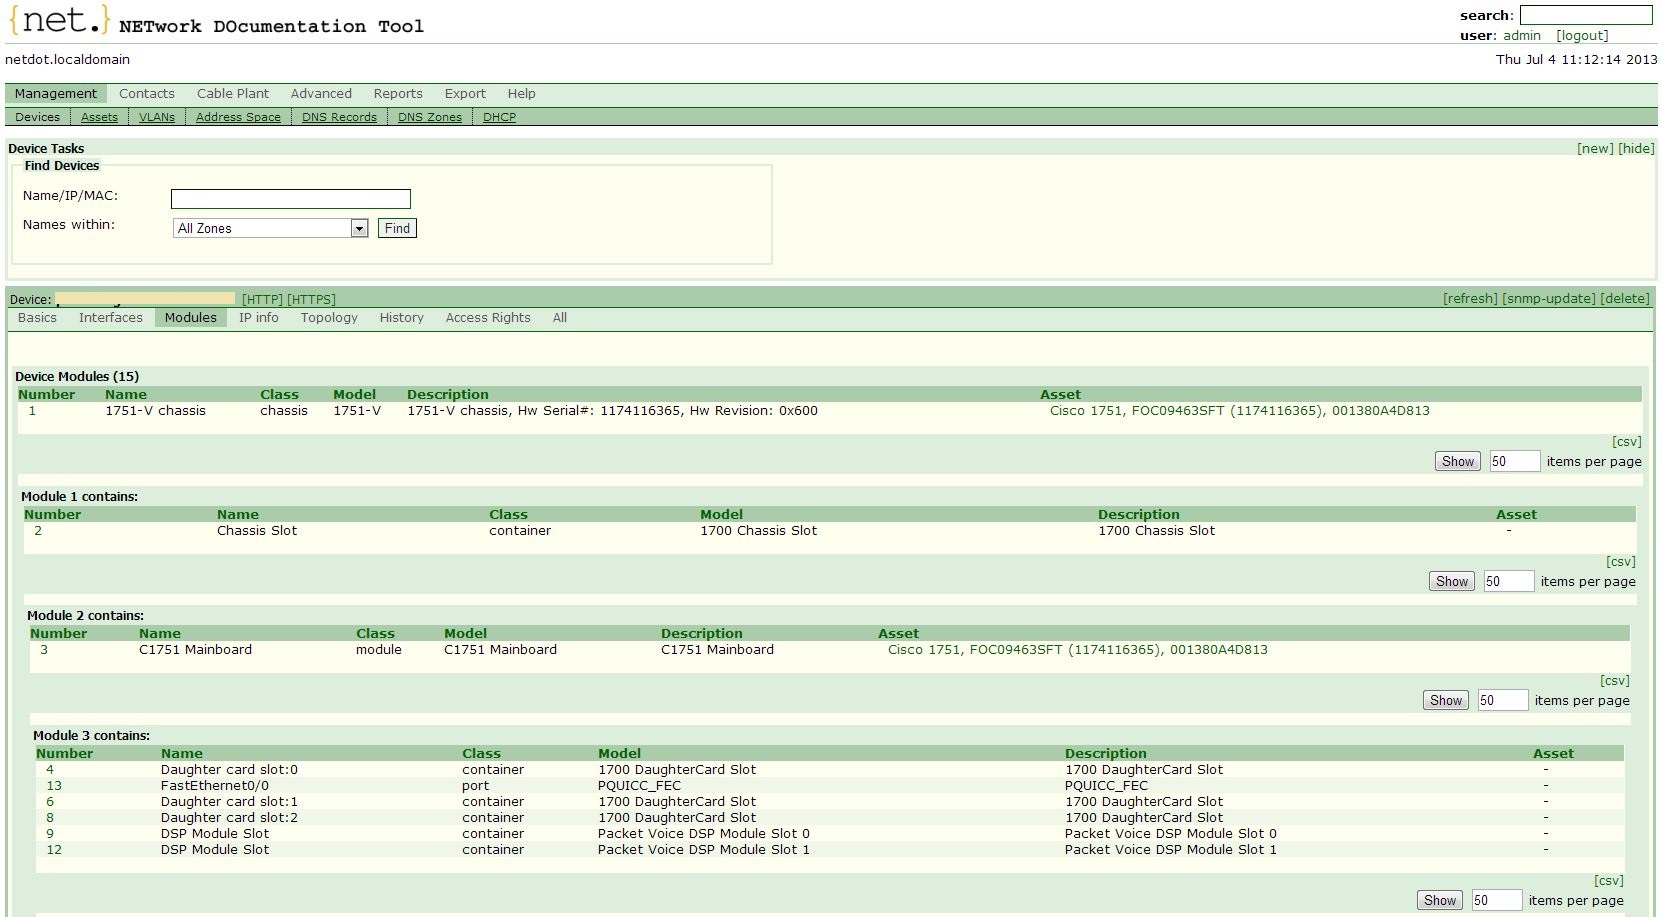Select the PQUICC_FEC model text

(639, 785)
